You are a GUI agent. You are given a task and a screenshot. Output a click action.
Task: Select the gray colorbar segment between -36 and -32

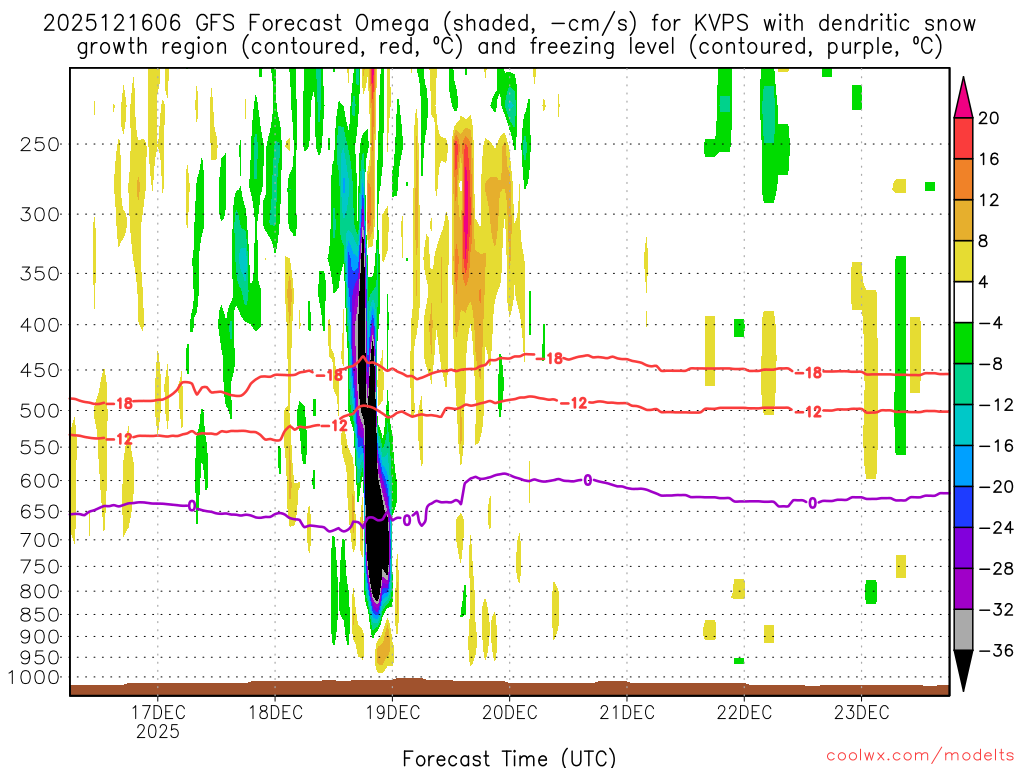pos(964,629)
